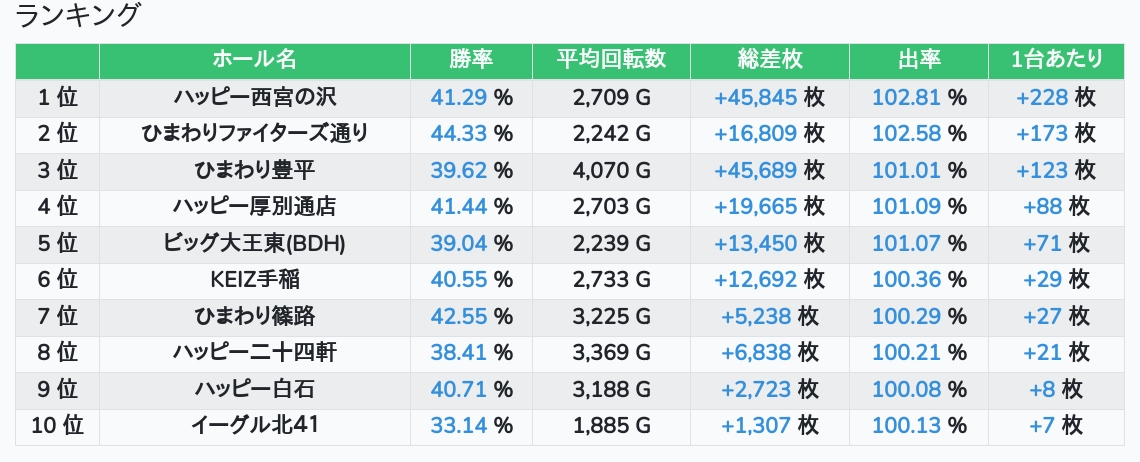Open the イーグル北41 hall entry
The height and width of the screenshot is (462, 1140).
254,425
